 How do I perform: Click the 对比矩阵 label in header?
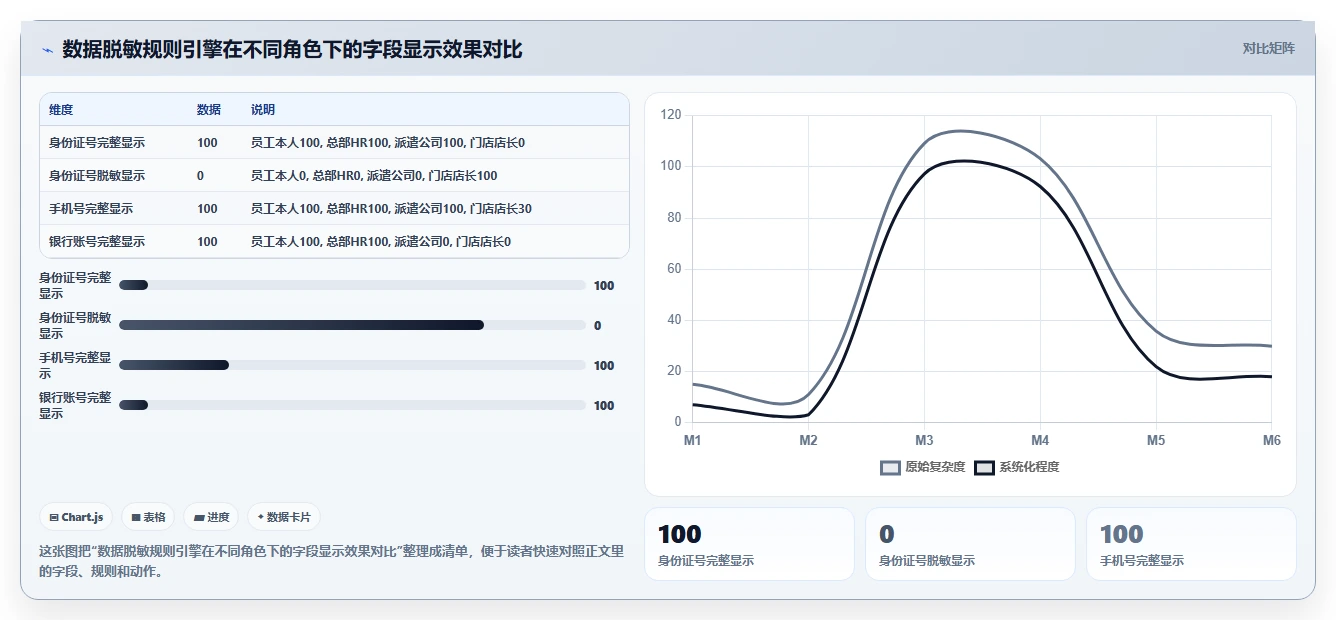pyautogui.click(x=1268, y=49)
